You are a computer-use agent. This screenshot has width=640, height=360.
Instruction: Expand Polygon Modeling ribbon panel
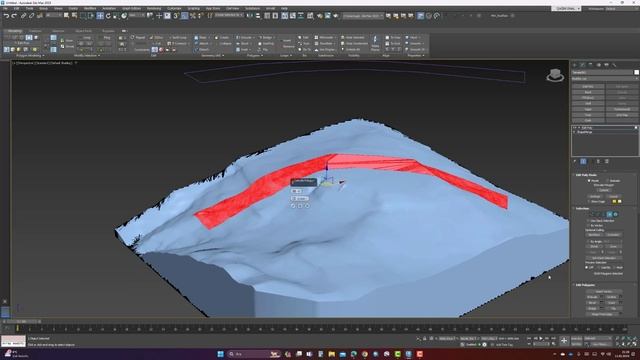click(29, 56)
